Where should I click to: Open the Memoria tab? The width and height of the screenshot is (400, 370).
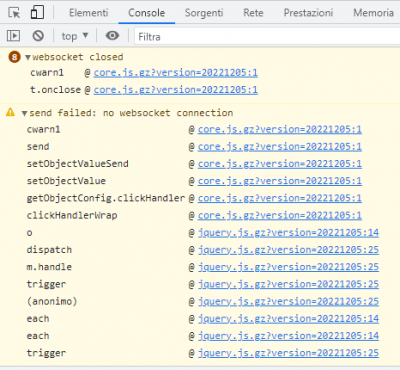tap(373, 13)
